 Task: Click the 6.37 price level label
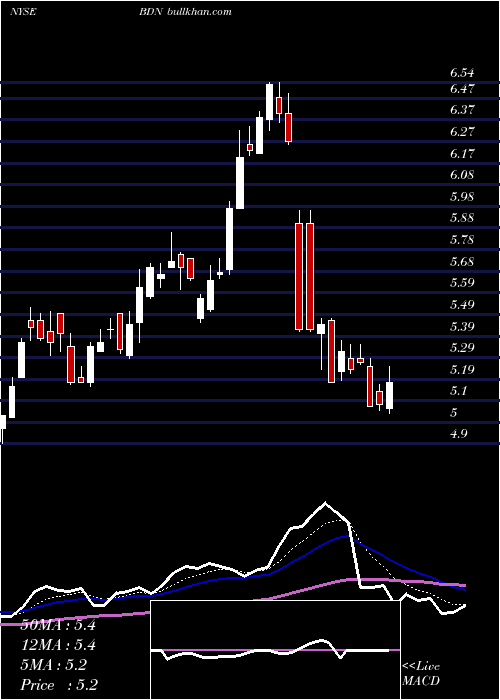(x=462, y=110)
